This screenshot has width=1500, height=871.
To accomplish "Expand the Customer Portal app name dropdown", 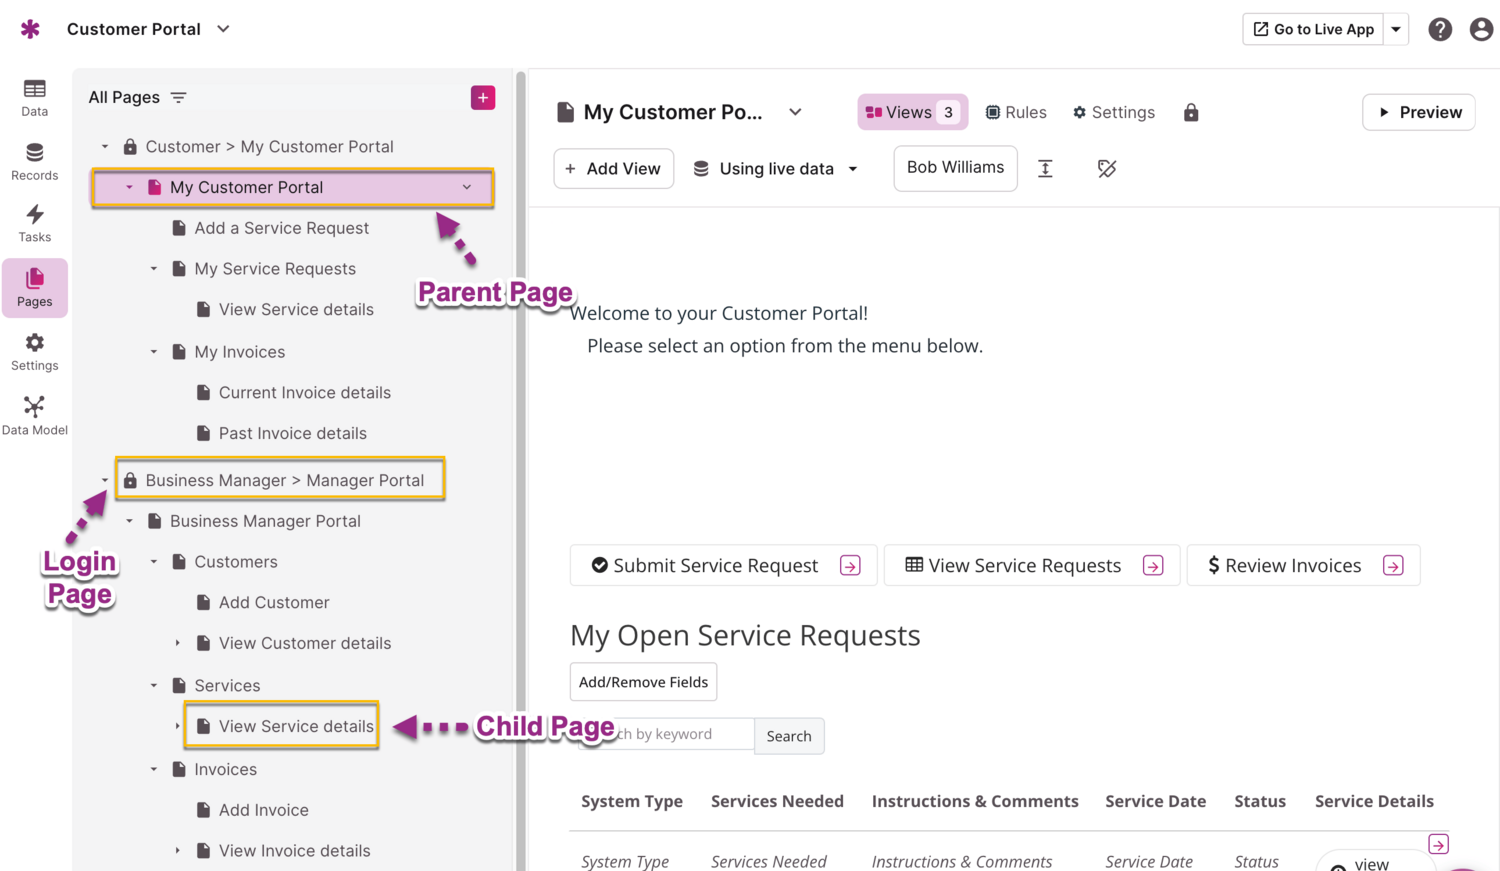I will pos(223,29).
